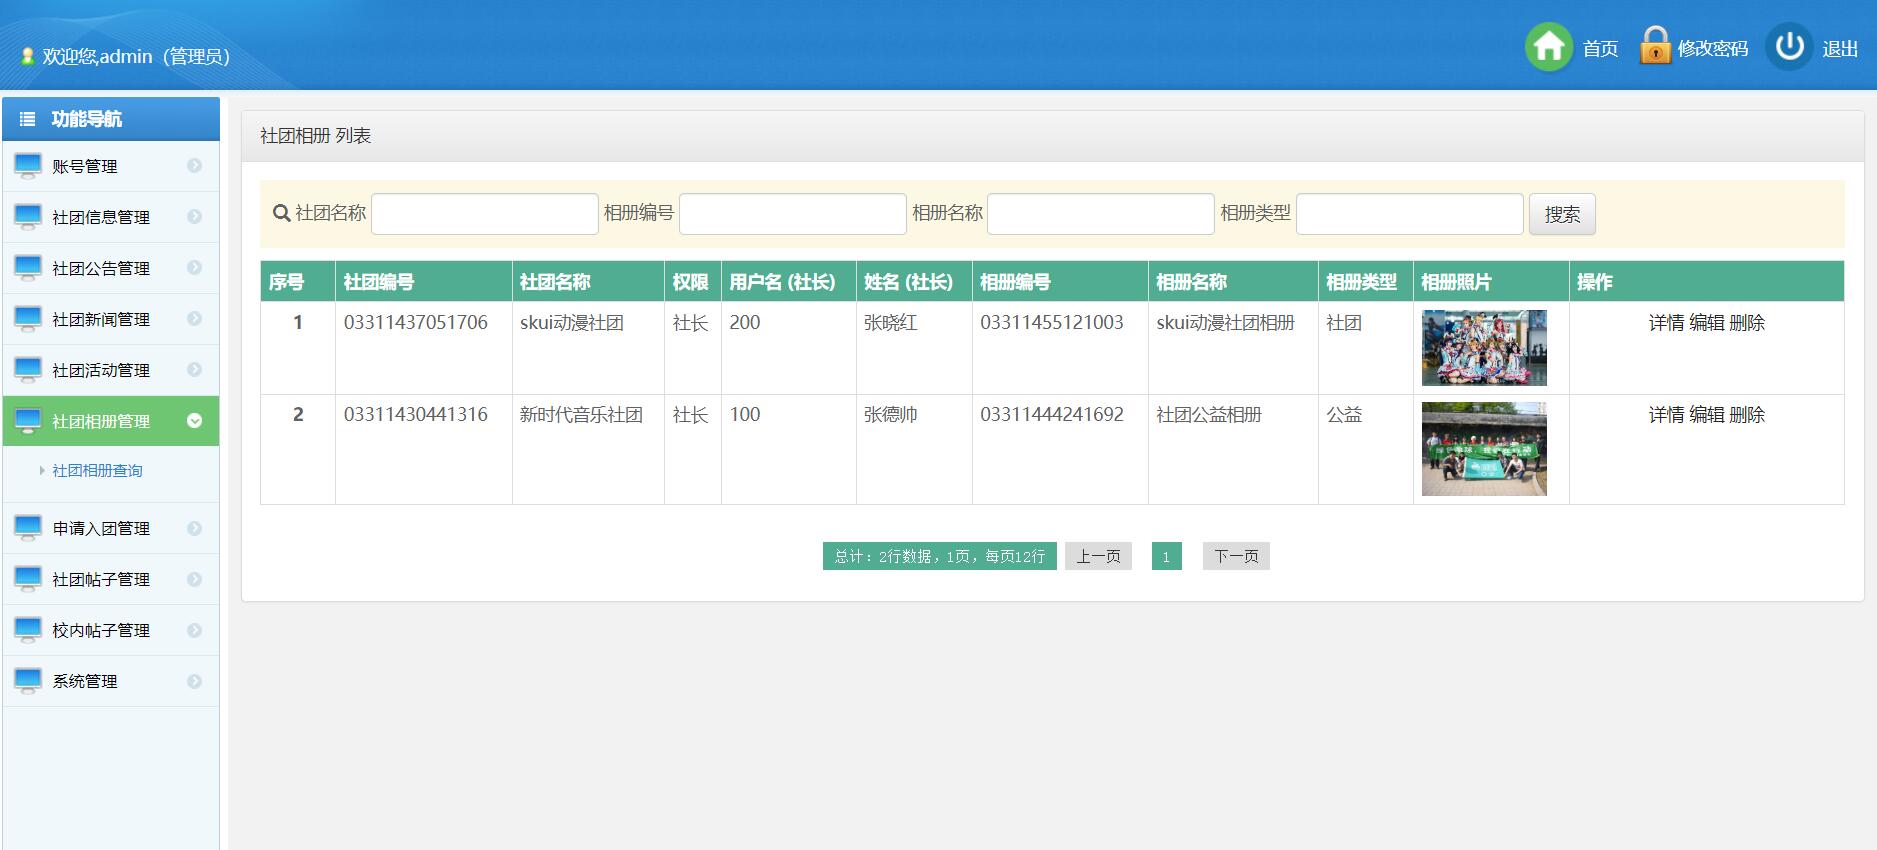The image size is (1877, 850).
Task: Open the 账号管理 menu
Action: (111, 166)
